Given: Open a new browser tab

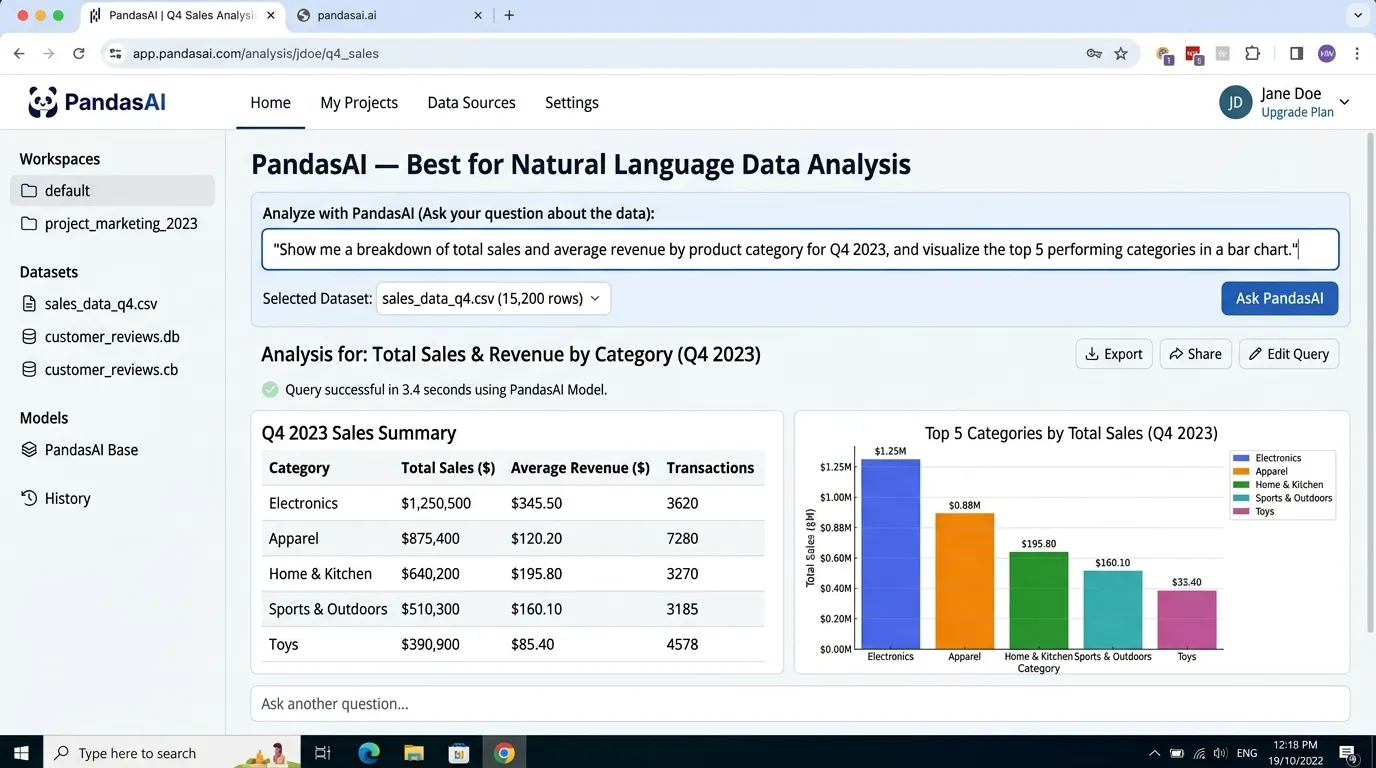Looking at the screenshot, I should 509,15.
